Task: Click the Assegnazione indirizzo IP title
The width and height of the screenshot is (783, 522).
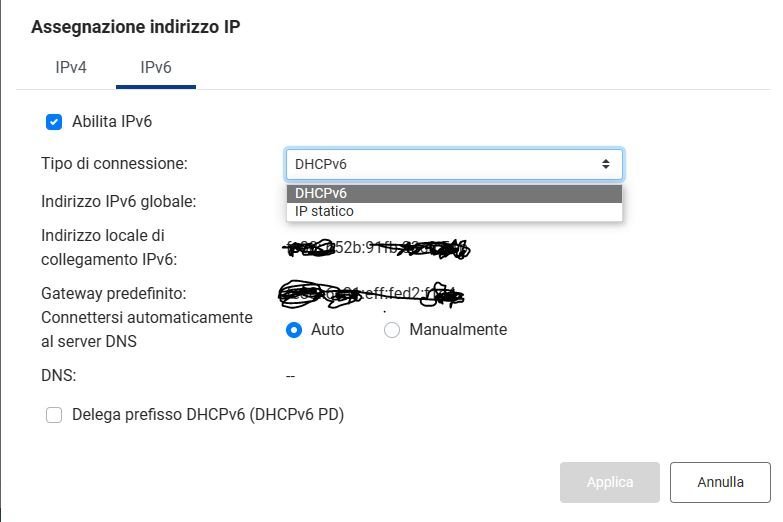Action: pos(136,26)
